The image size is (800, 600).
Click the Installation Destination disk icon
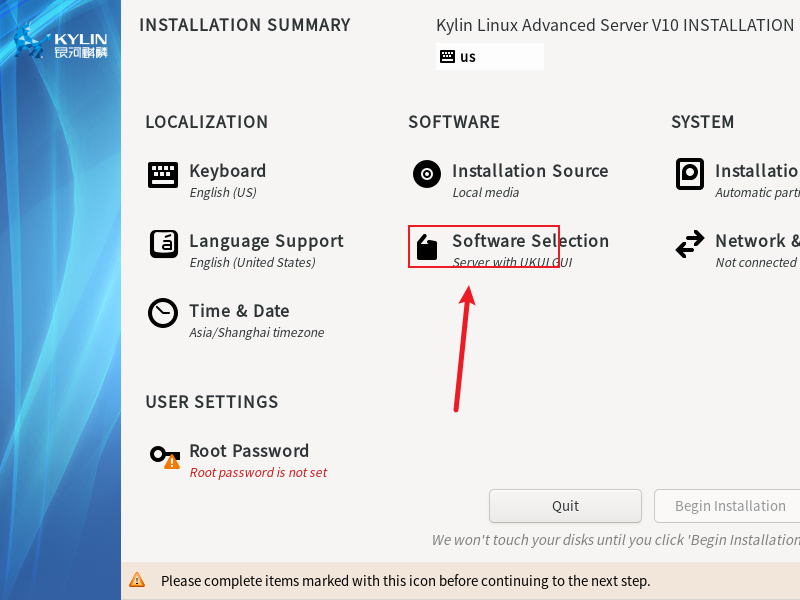point(690,174)
